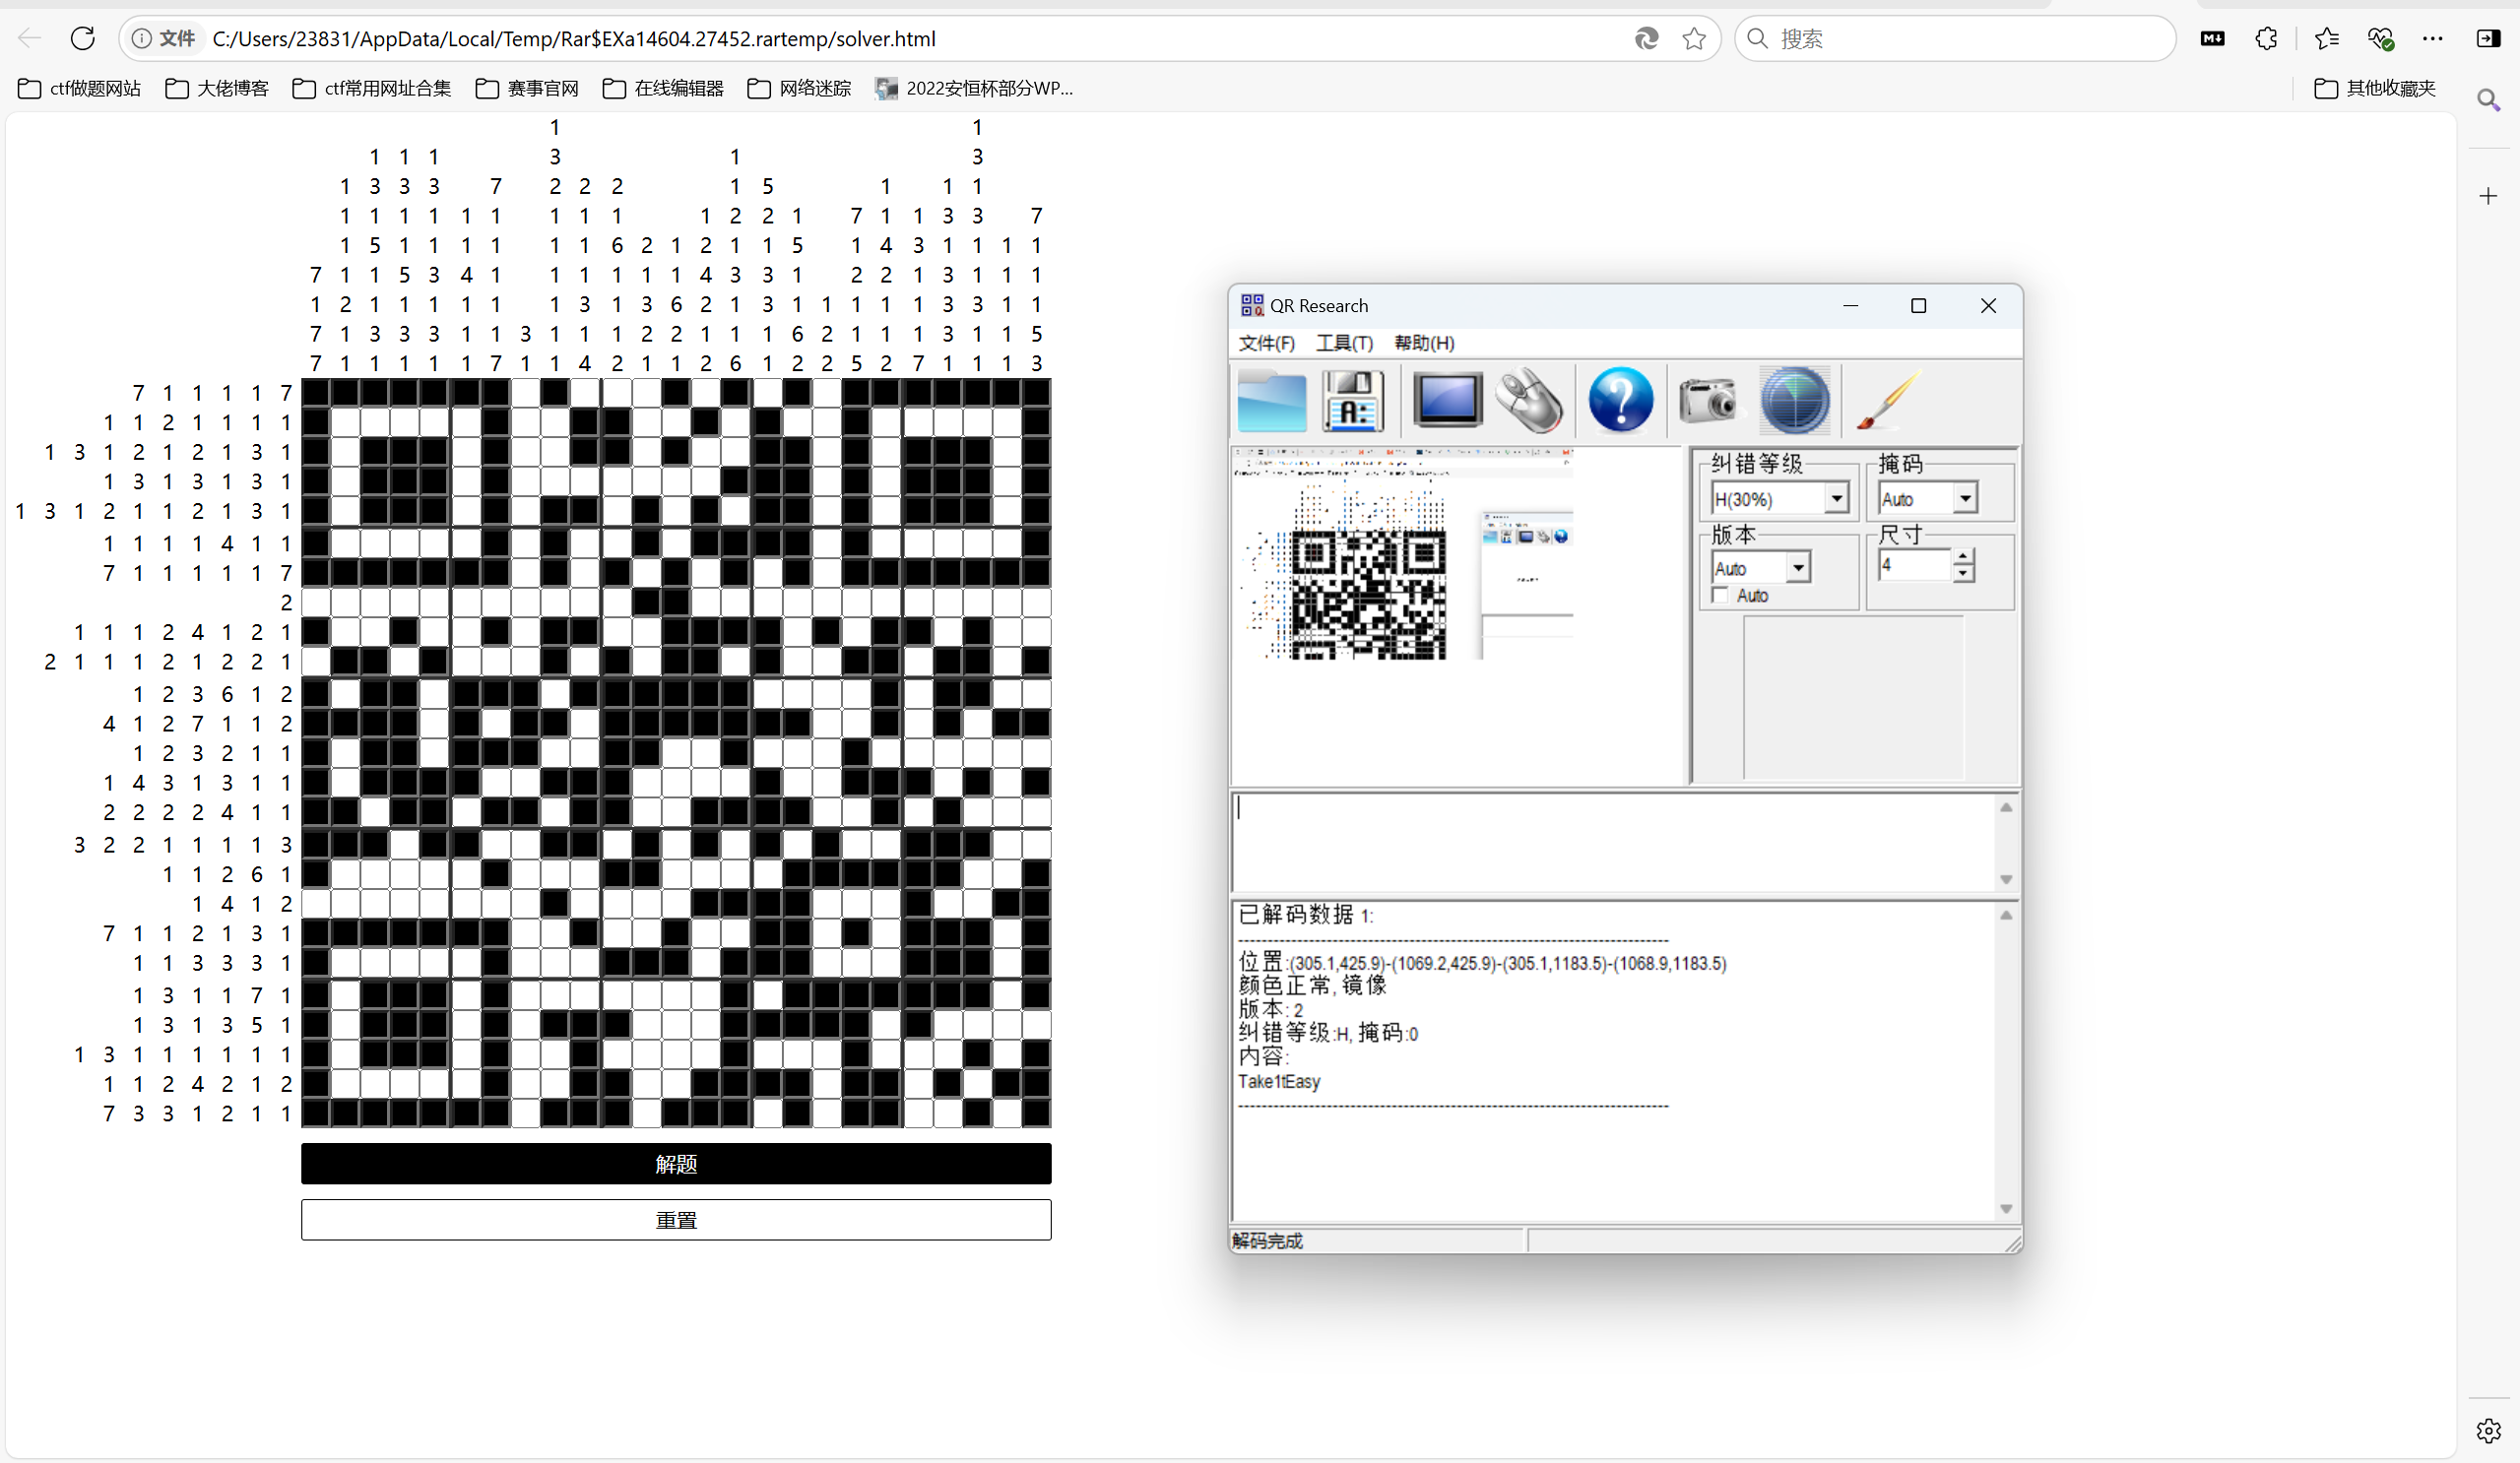Open the 帮助(H) menu in QR Research

[x=1424, y=343]
